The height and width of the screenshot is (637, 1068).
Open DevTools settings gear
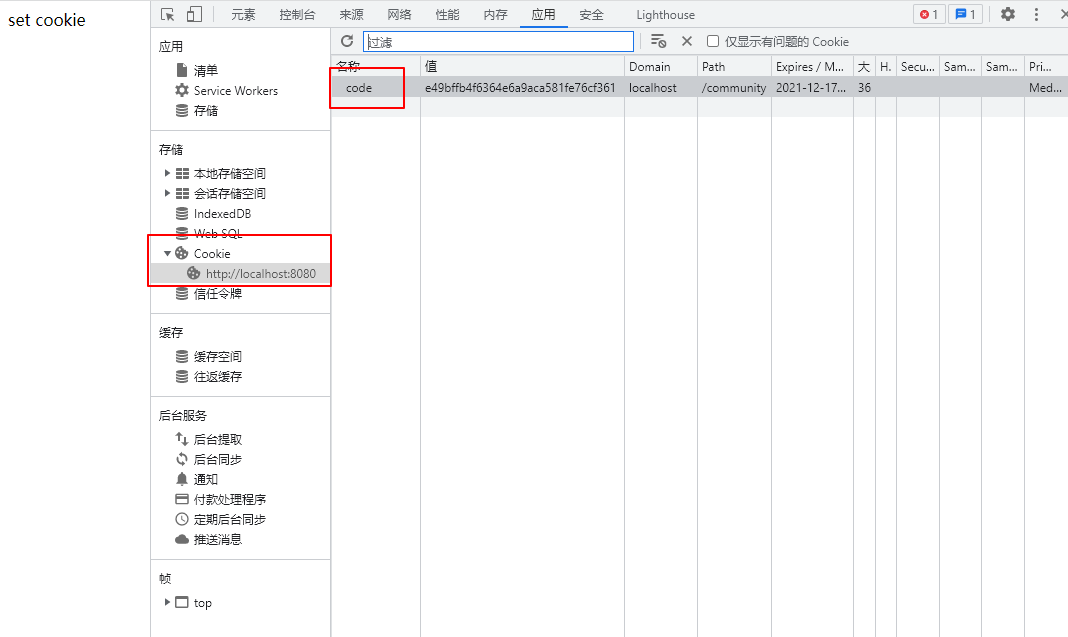(x=1007, y=14)
